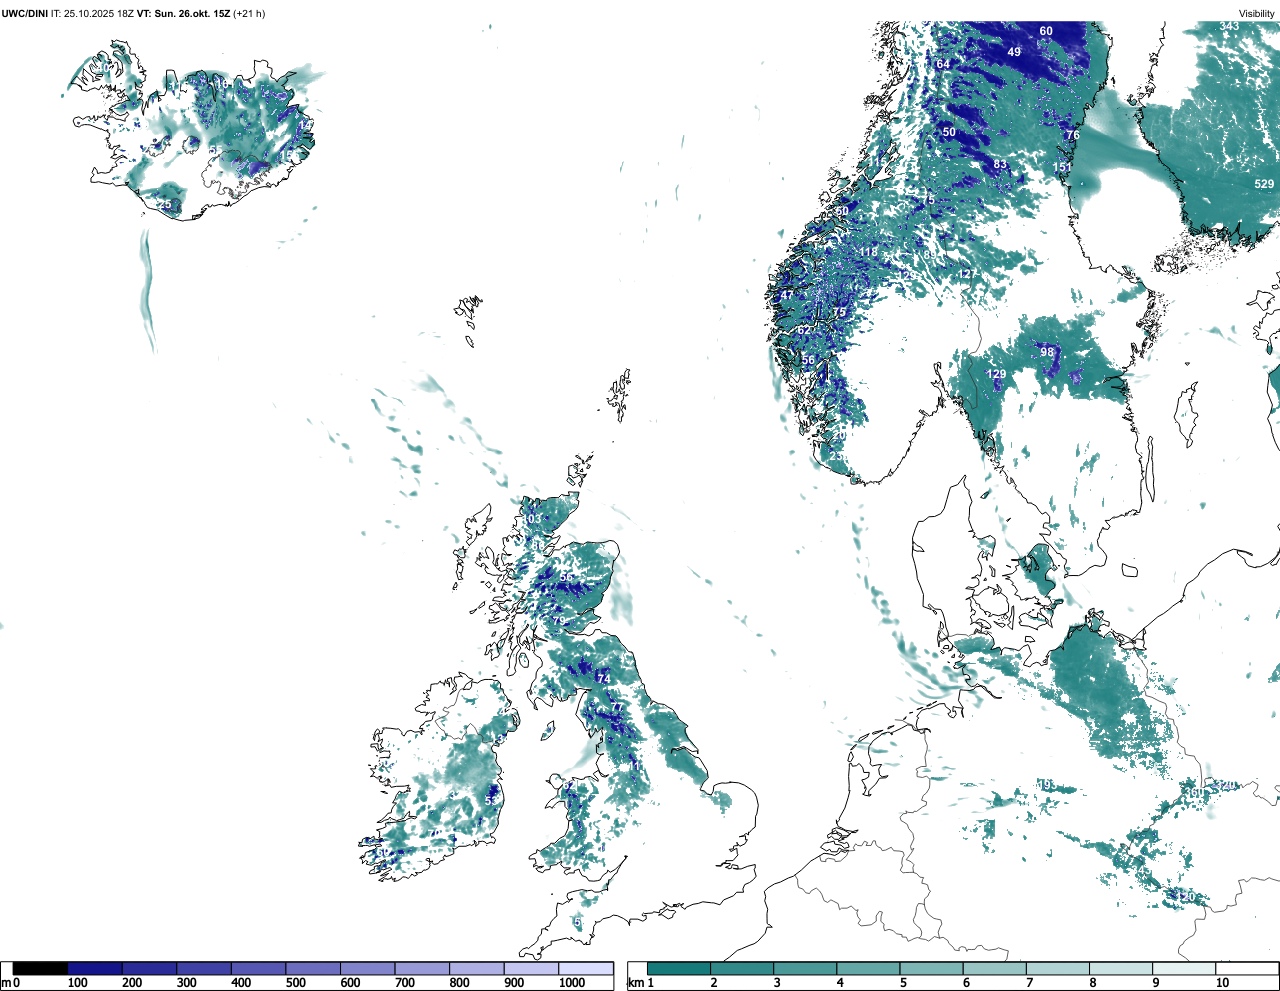The height and width of the screenshot is (991, 1280).
Task: Click the '127' visibility value on the map
Action: pyautogui.click(x=967, y=274)
